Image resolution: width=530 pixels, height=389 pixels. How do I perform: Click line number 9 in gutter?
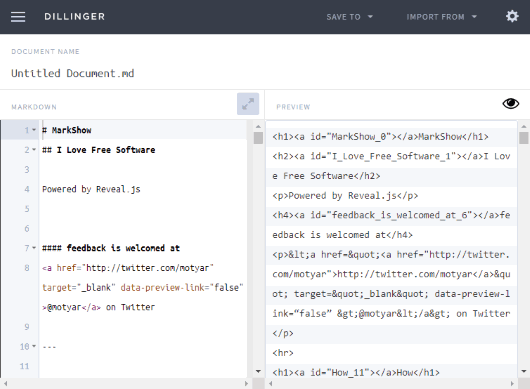click(27, 327)
